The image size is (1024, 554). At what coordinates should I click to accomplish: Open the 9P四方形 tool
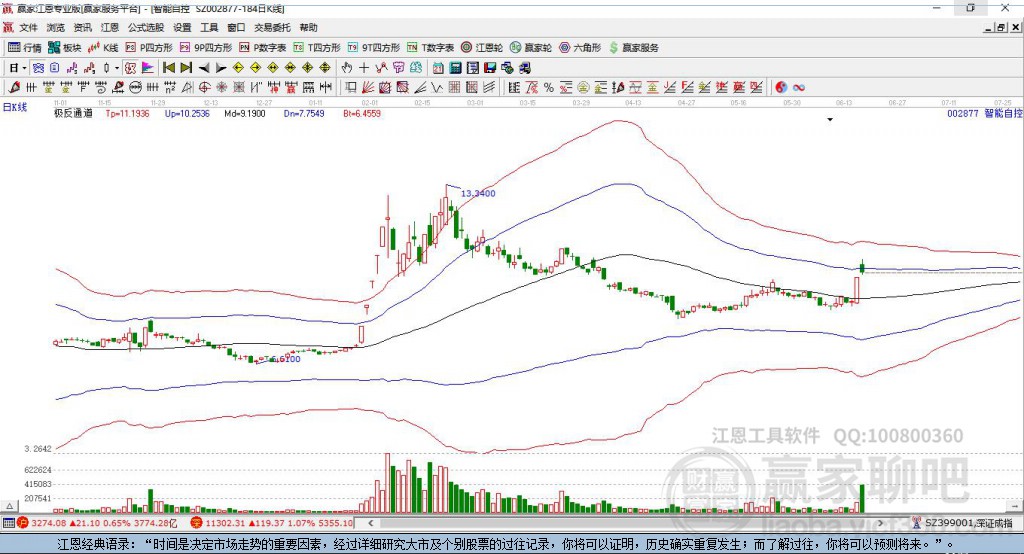point(206,48)
